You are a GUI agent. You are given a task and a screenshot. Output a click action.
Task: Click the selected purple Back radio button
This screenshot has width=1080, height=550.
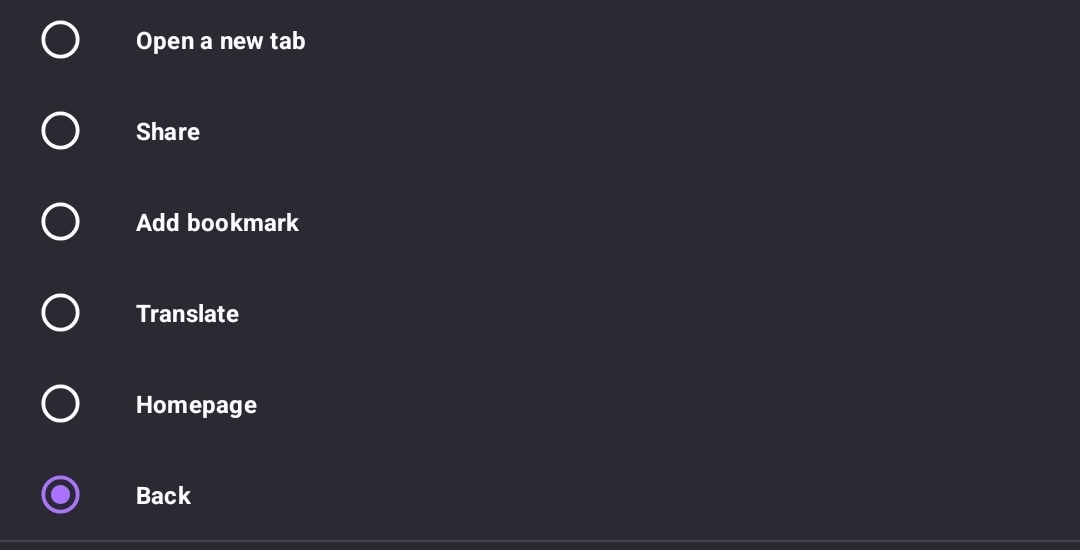(60, 495)
